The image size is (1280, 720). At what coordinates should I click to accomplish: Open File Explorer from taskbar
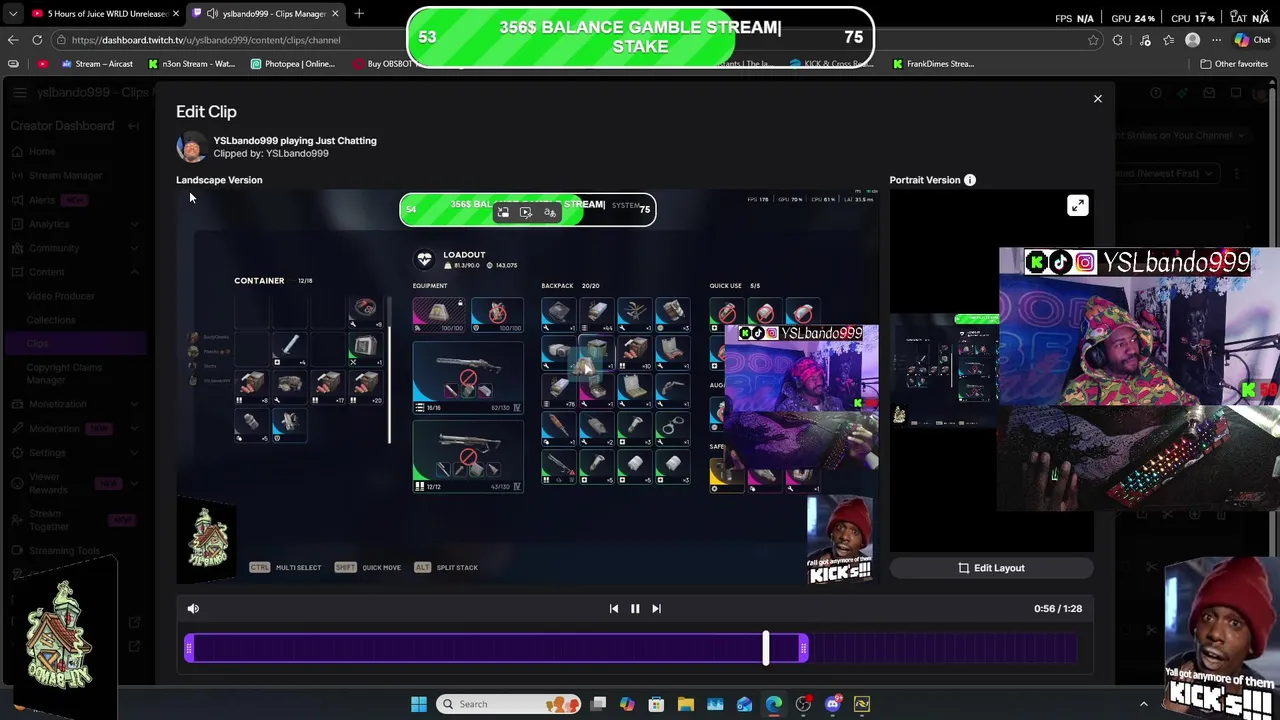point(686,704)
